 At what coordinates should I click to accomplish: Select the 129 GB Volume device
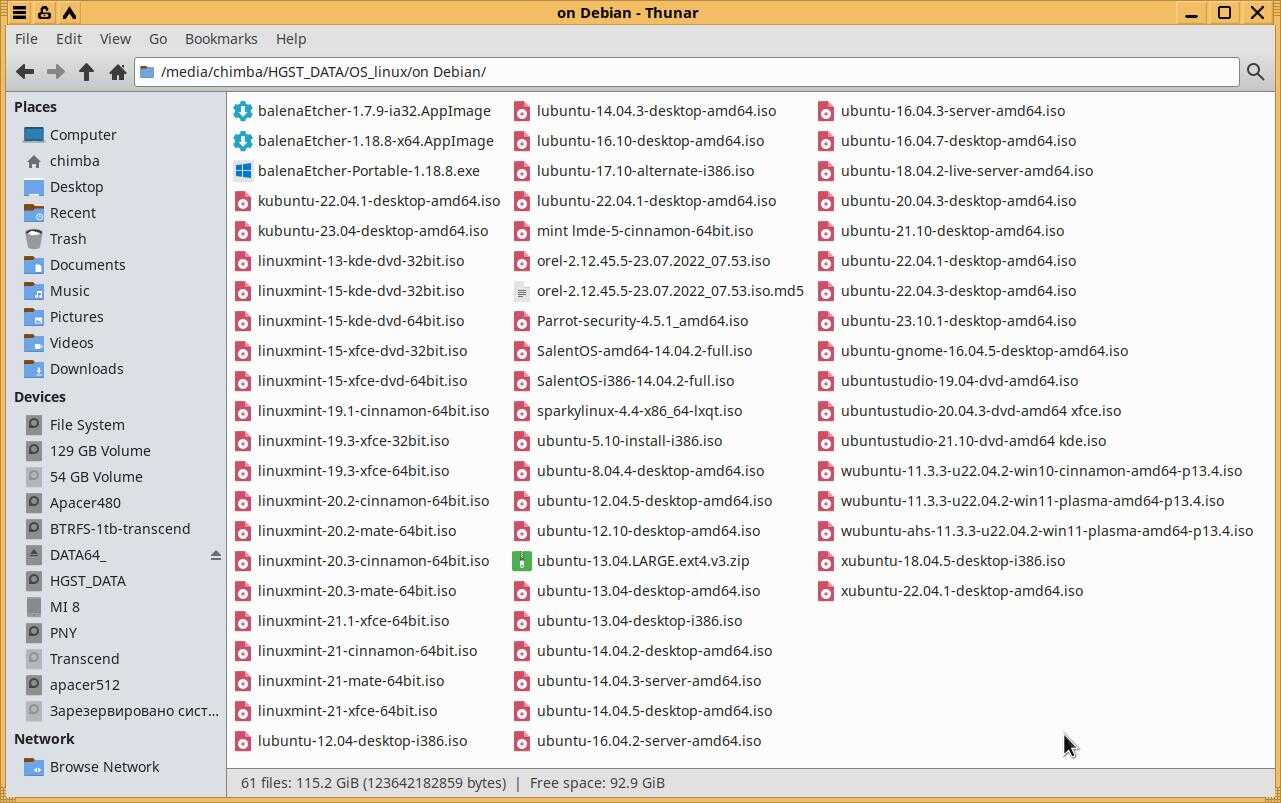(x=100, y=451)
